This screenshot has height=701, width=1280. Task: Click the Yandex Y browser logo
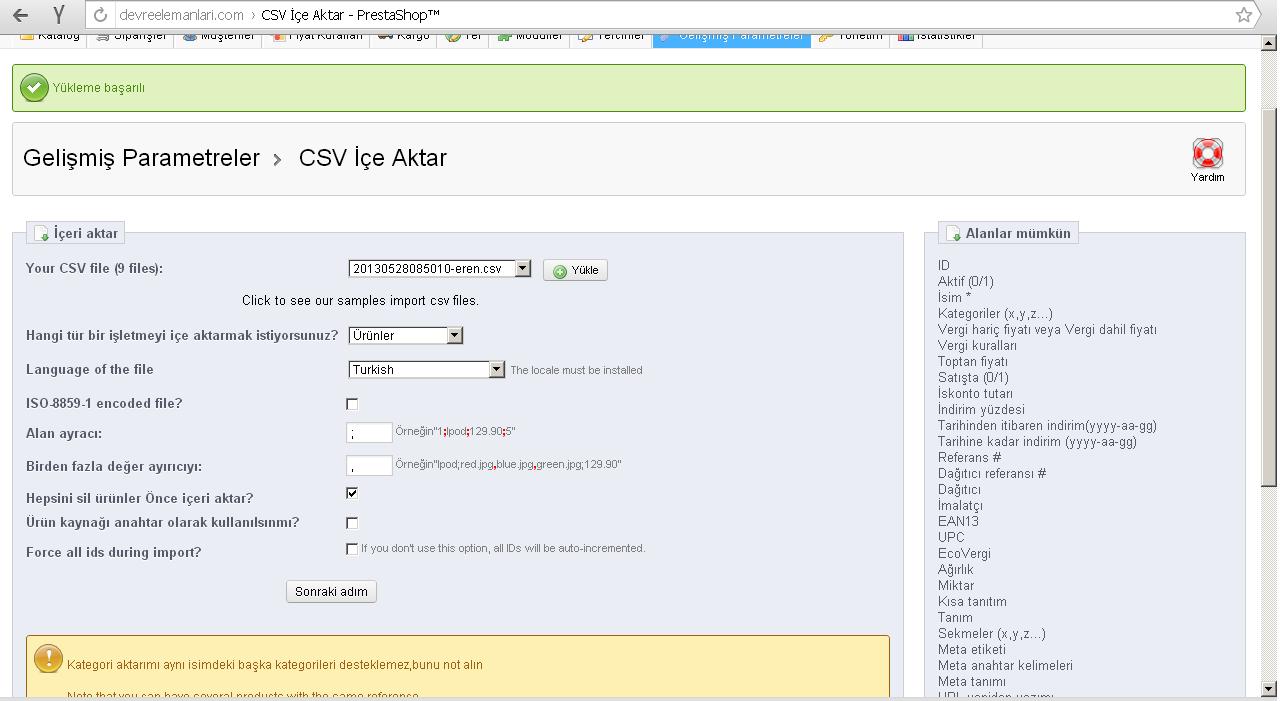[60, 15]
